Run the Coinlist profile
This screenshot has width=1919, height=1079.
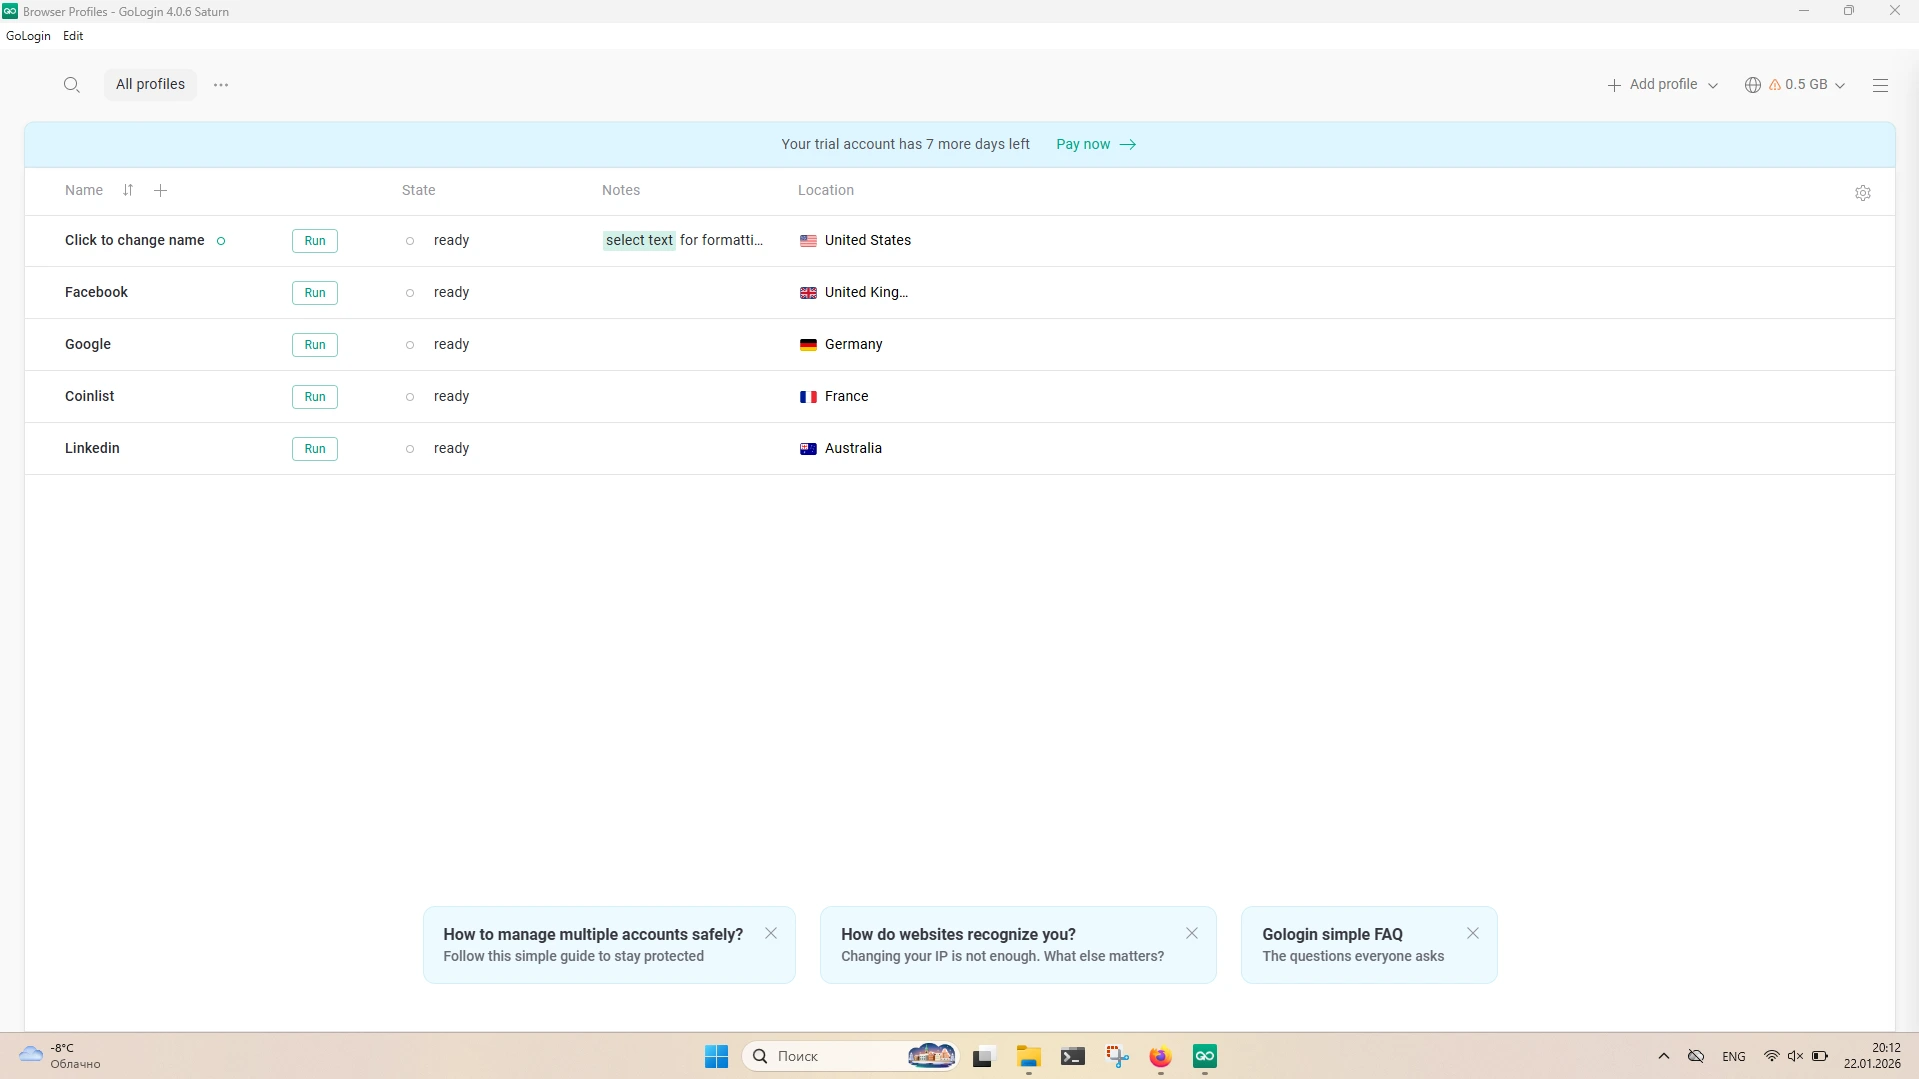(x=315, y=397)
